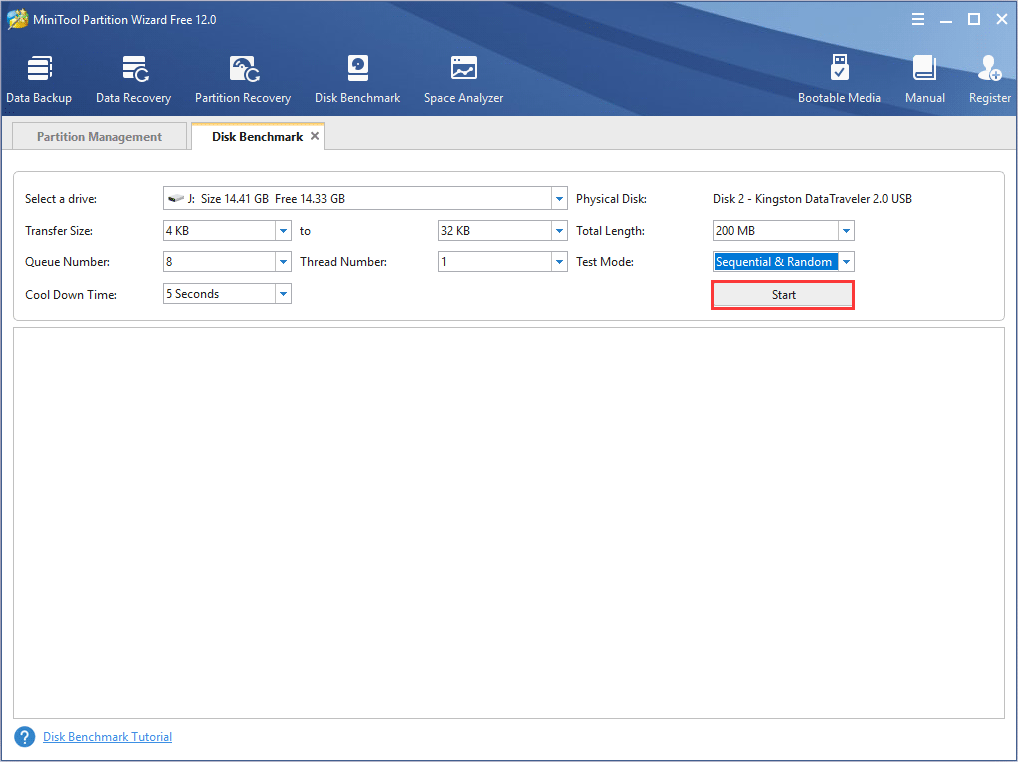Open the Data Backup tool
The width and height of the screenshot is (1018, 762).
point(39,80)
